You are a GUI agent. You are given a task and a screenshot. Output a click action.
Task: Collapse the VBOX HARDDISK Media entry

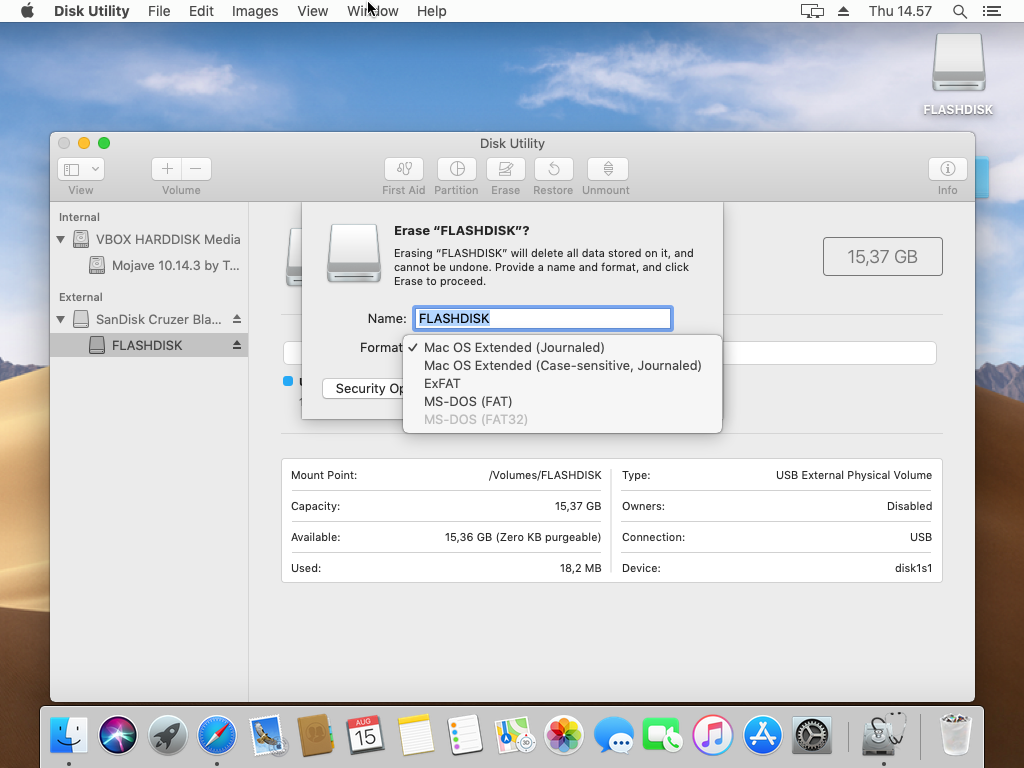(x=59, y=239)
